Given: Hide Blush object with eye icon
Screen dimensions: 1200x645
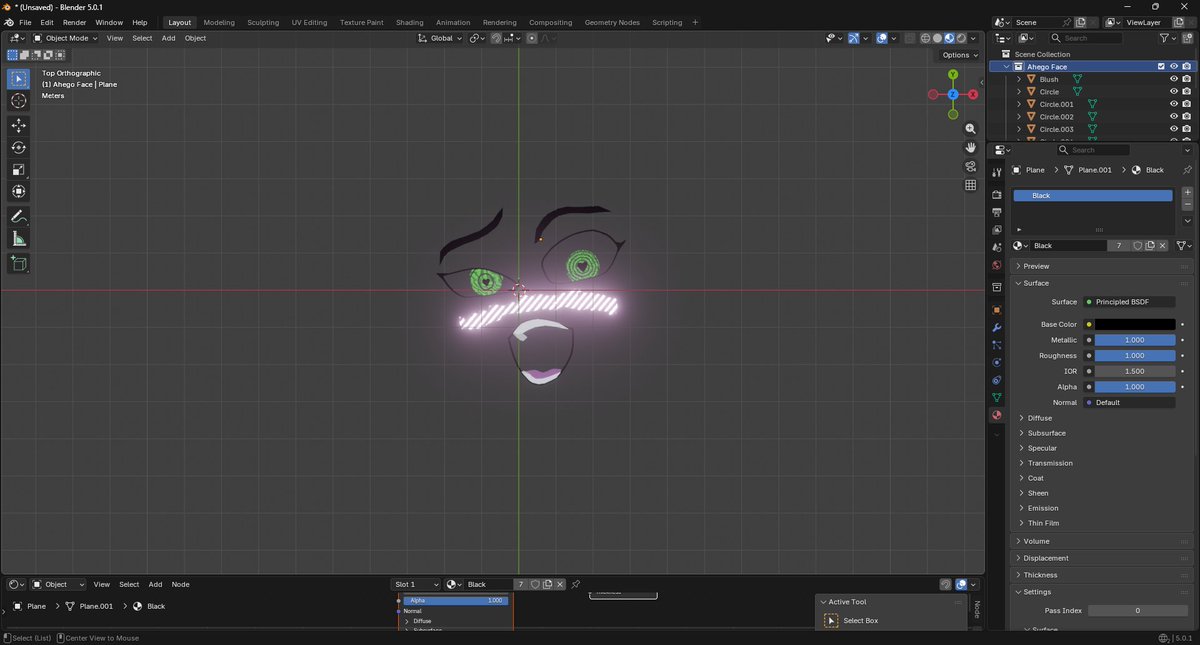Looking at the screenshot, I should coord(1174,79).
